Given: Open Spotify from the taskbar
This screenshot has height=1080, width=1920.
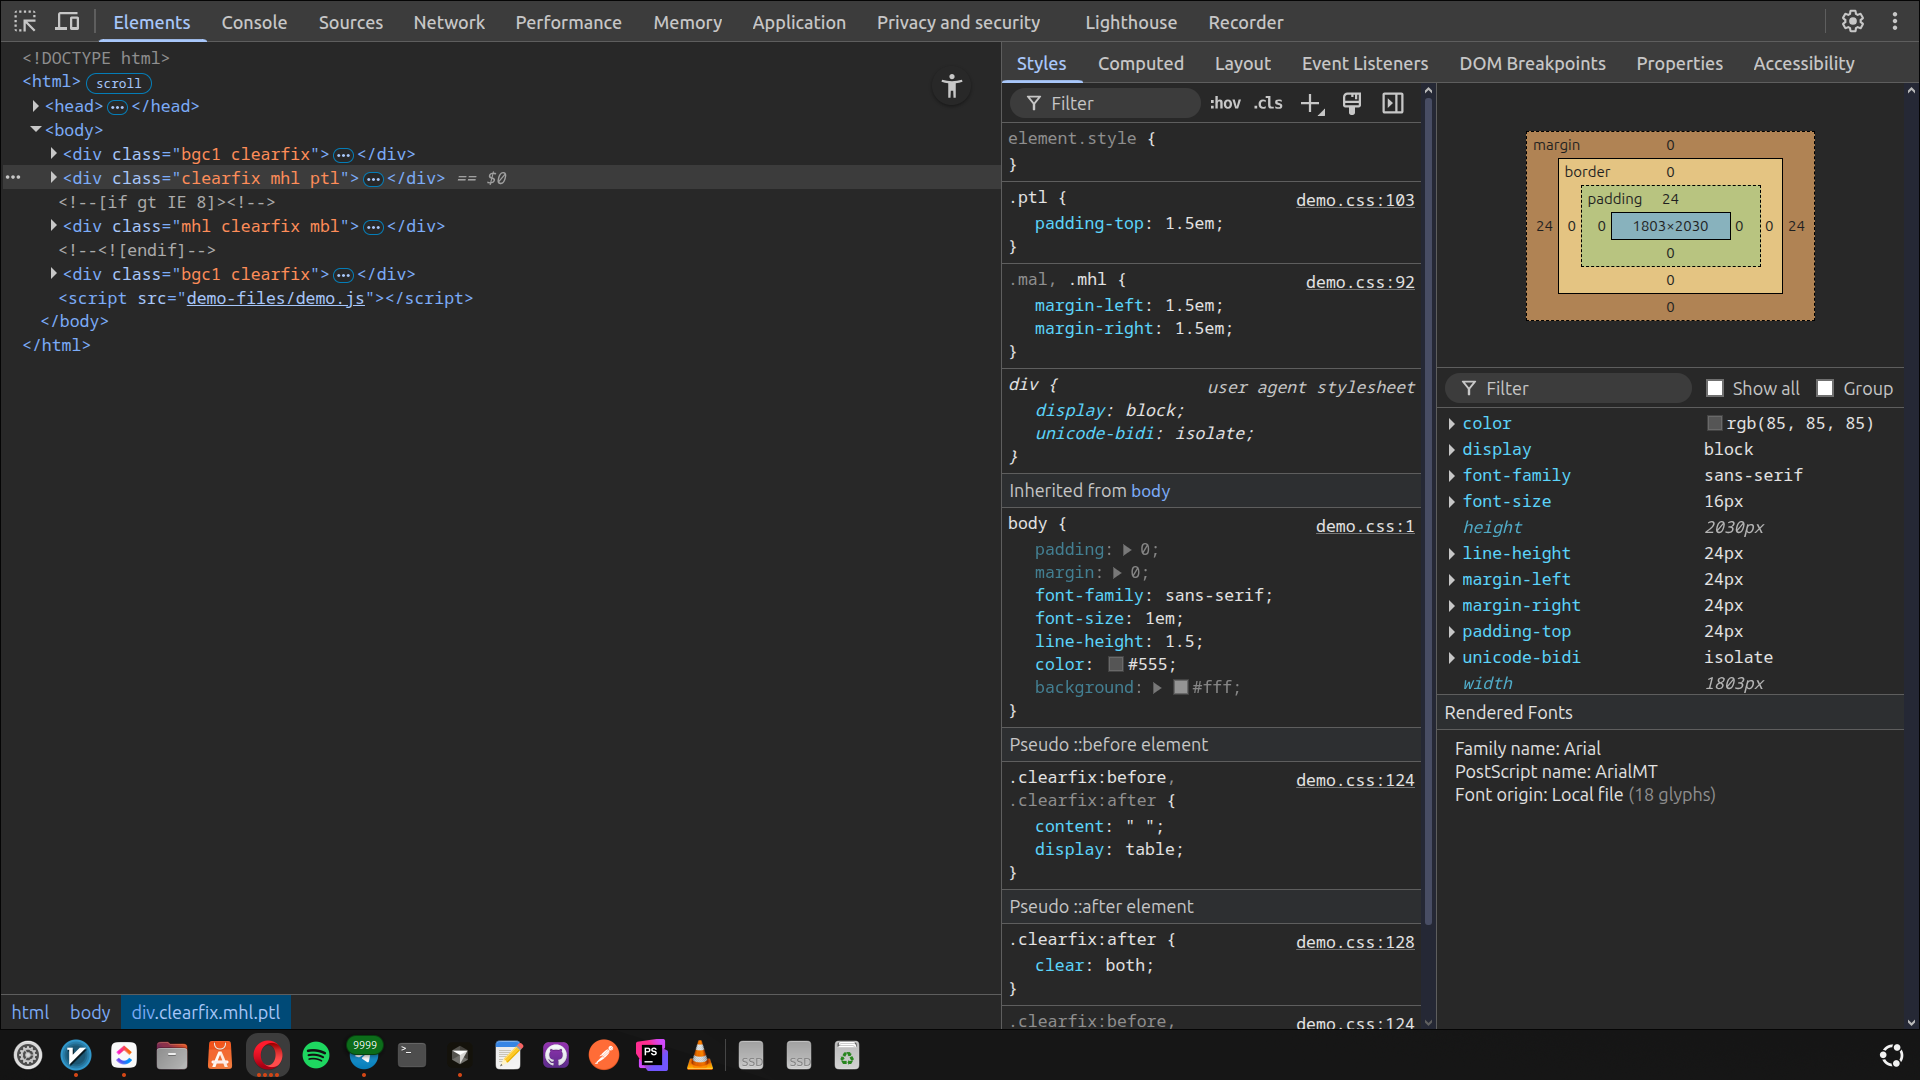Looking at the screenshot, I should click(x=316, y=1055).
